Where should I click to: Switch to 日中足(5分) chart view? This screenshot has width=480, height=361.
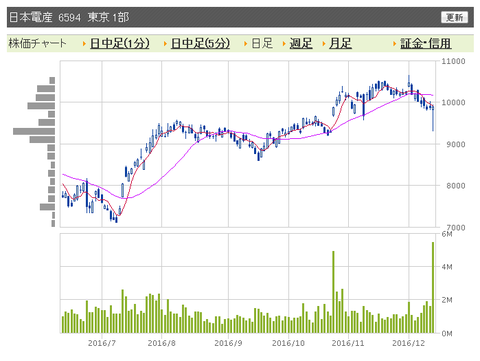point(200,43)
